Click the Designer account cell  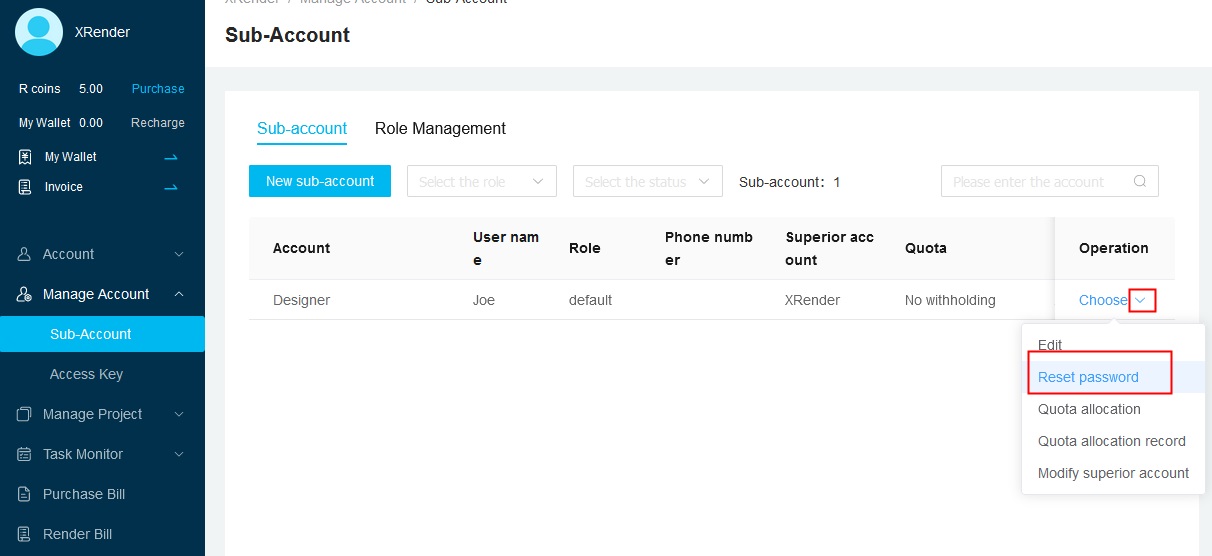coord(301,300)
